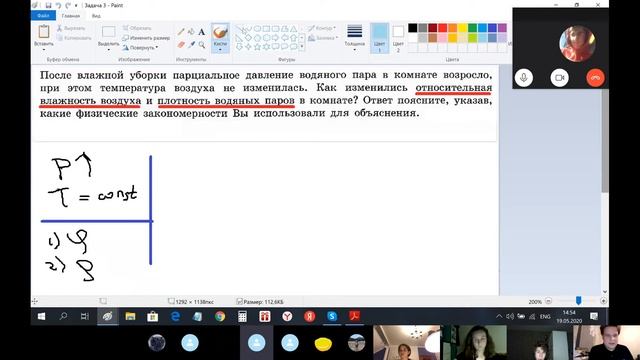Choose the oval shape in shapes gallery
The height and width of the screenshot is (360, 640).
pyautogui.click(x=258, y=29)
